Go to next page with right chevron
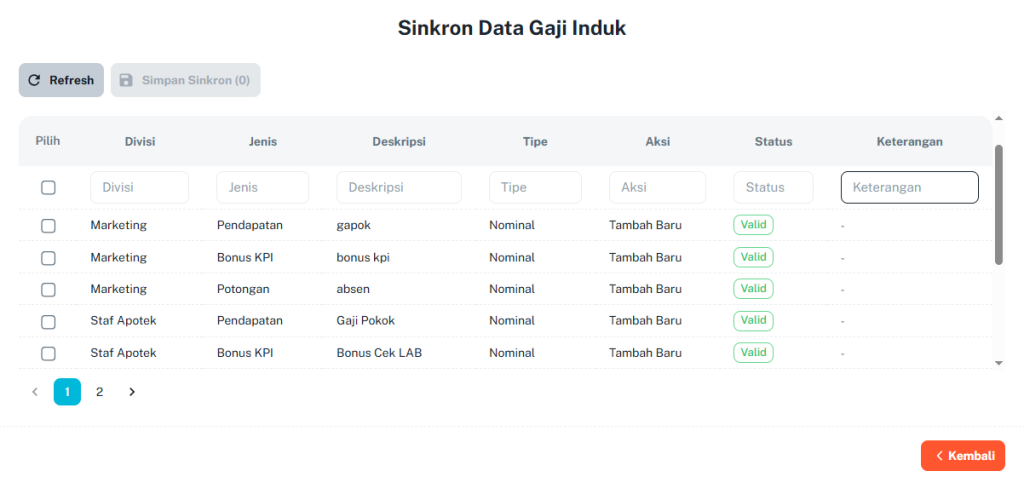This screenshot has height=477, width=1024. [132, 392]
